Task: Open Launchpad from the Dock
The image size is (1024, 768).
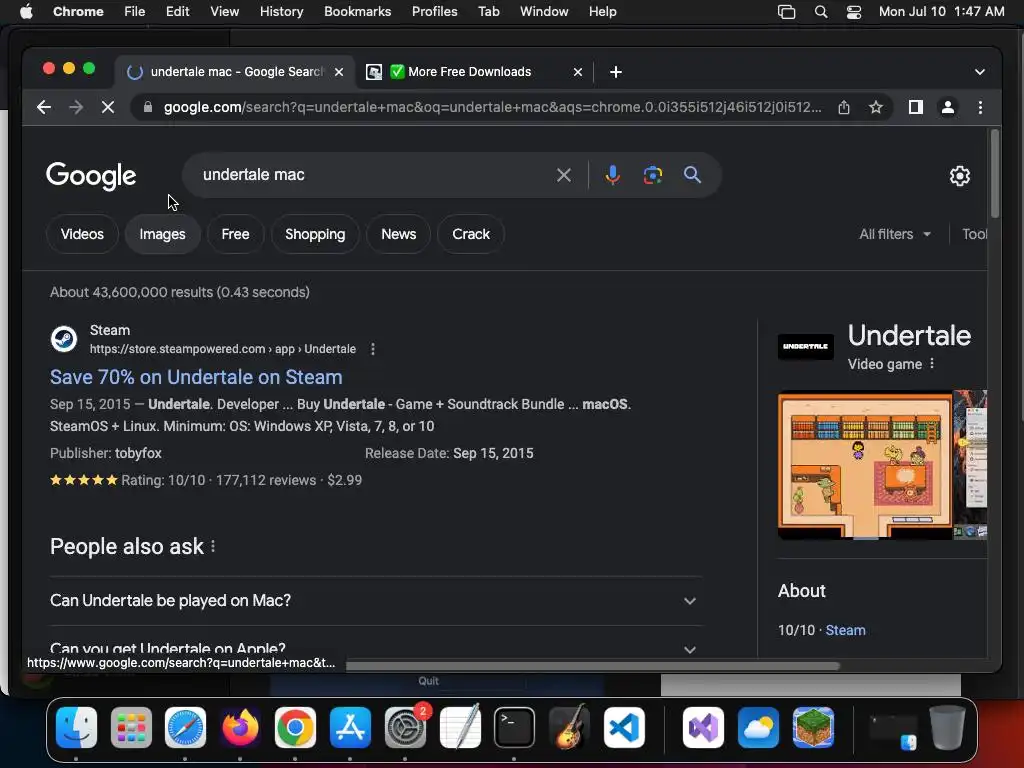Action: pyautogui.click(x=131, y=728)
